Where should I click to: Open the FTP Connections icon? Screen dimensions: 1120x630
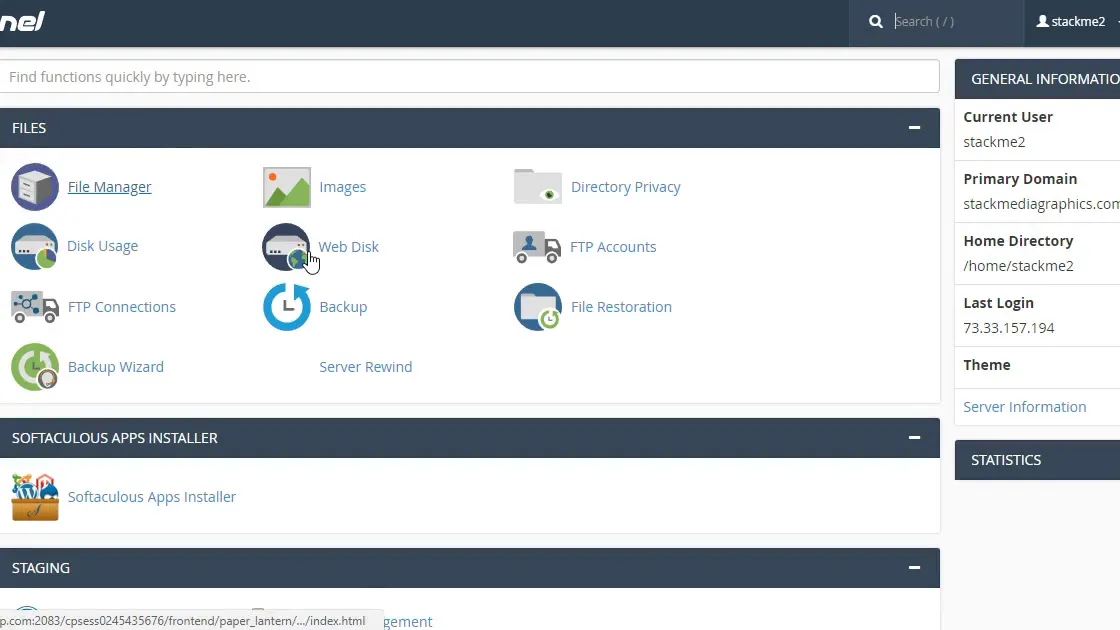[x=35, y=307]
